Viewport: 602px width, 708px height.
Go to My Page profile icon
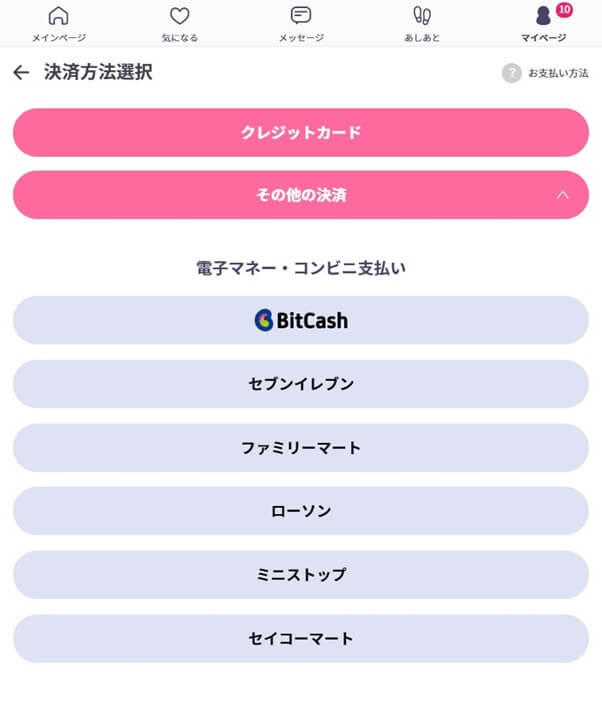(543, 17)
